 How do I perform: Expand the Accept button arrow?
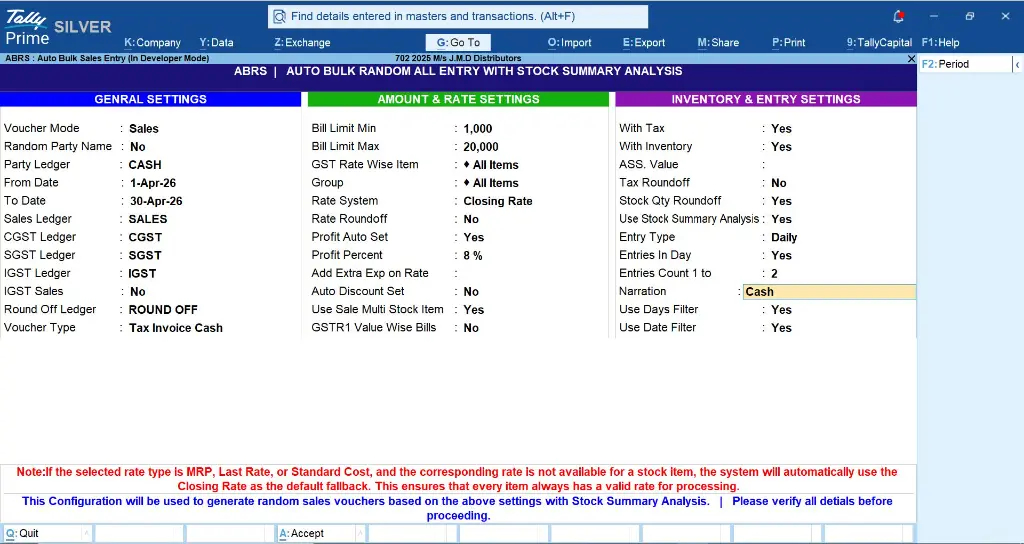[360, 534]
